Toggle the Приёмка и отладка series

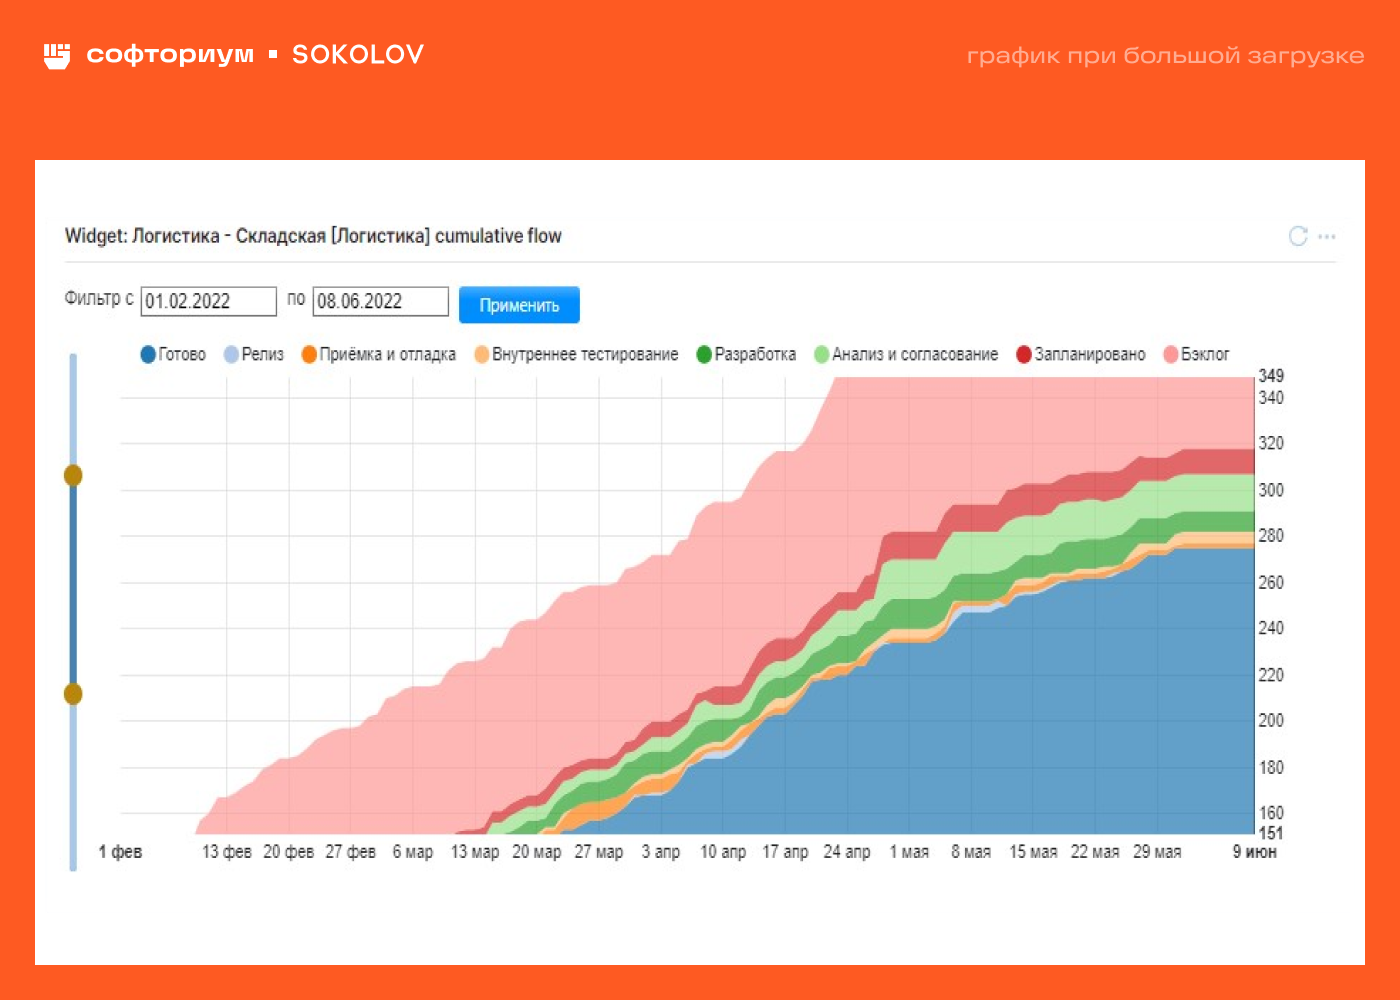point(379,354)
